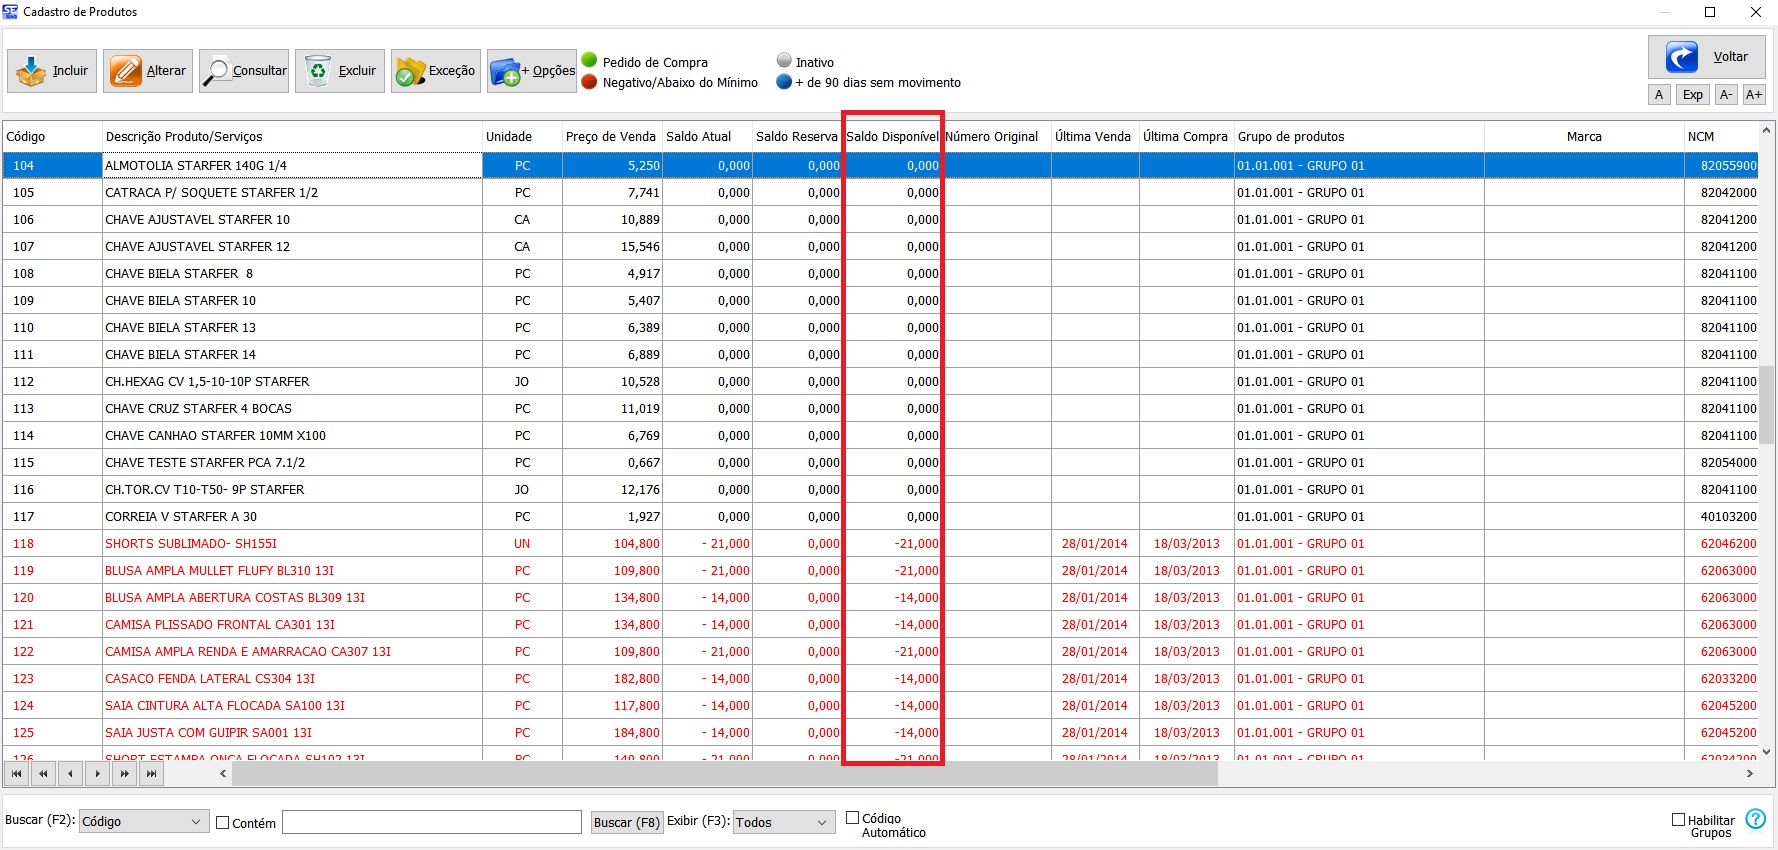Tick the Código Automático checkbox
Screen dimensions: 1778x850
[x=853, y=818]
